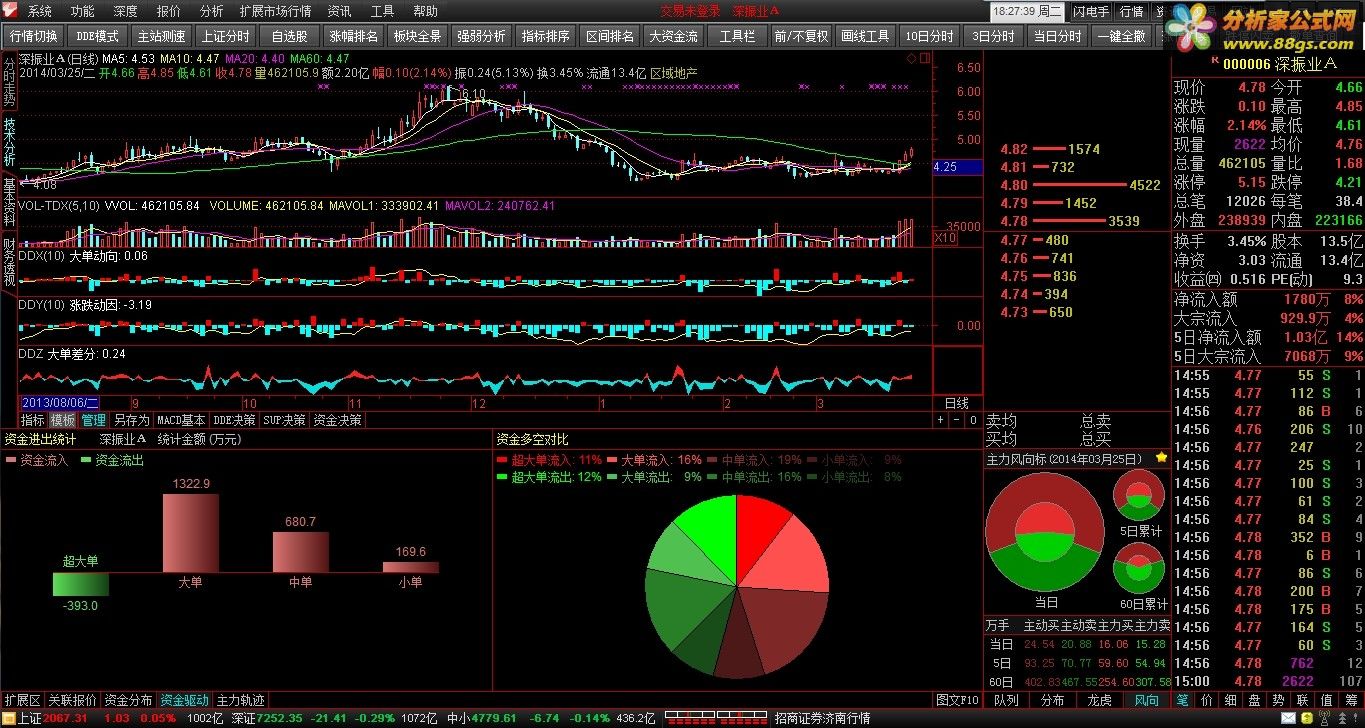Toggle 前/不复权 price adjustment
This screenshot has width=1365, height=728.
[802, 36]
